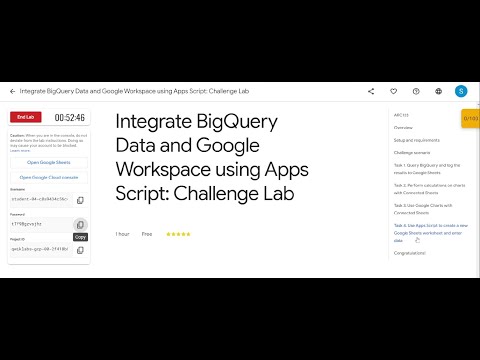Open the globe language icon
Viewport: 480px width, 360px height.
point(439,91)
